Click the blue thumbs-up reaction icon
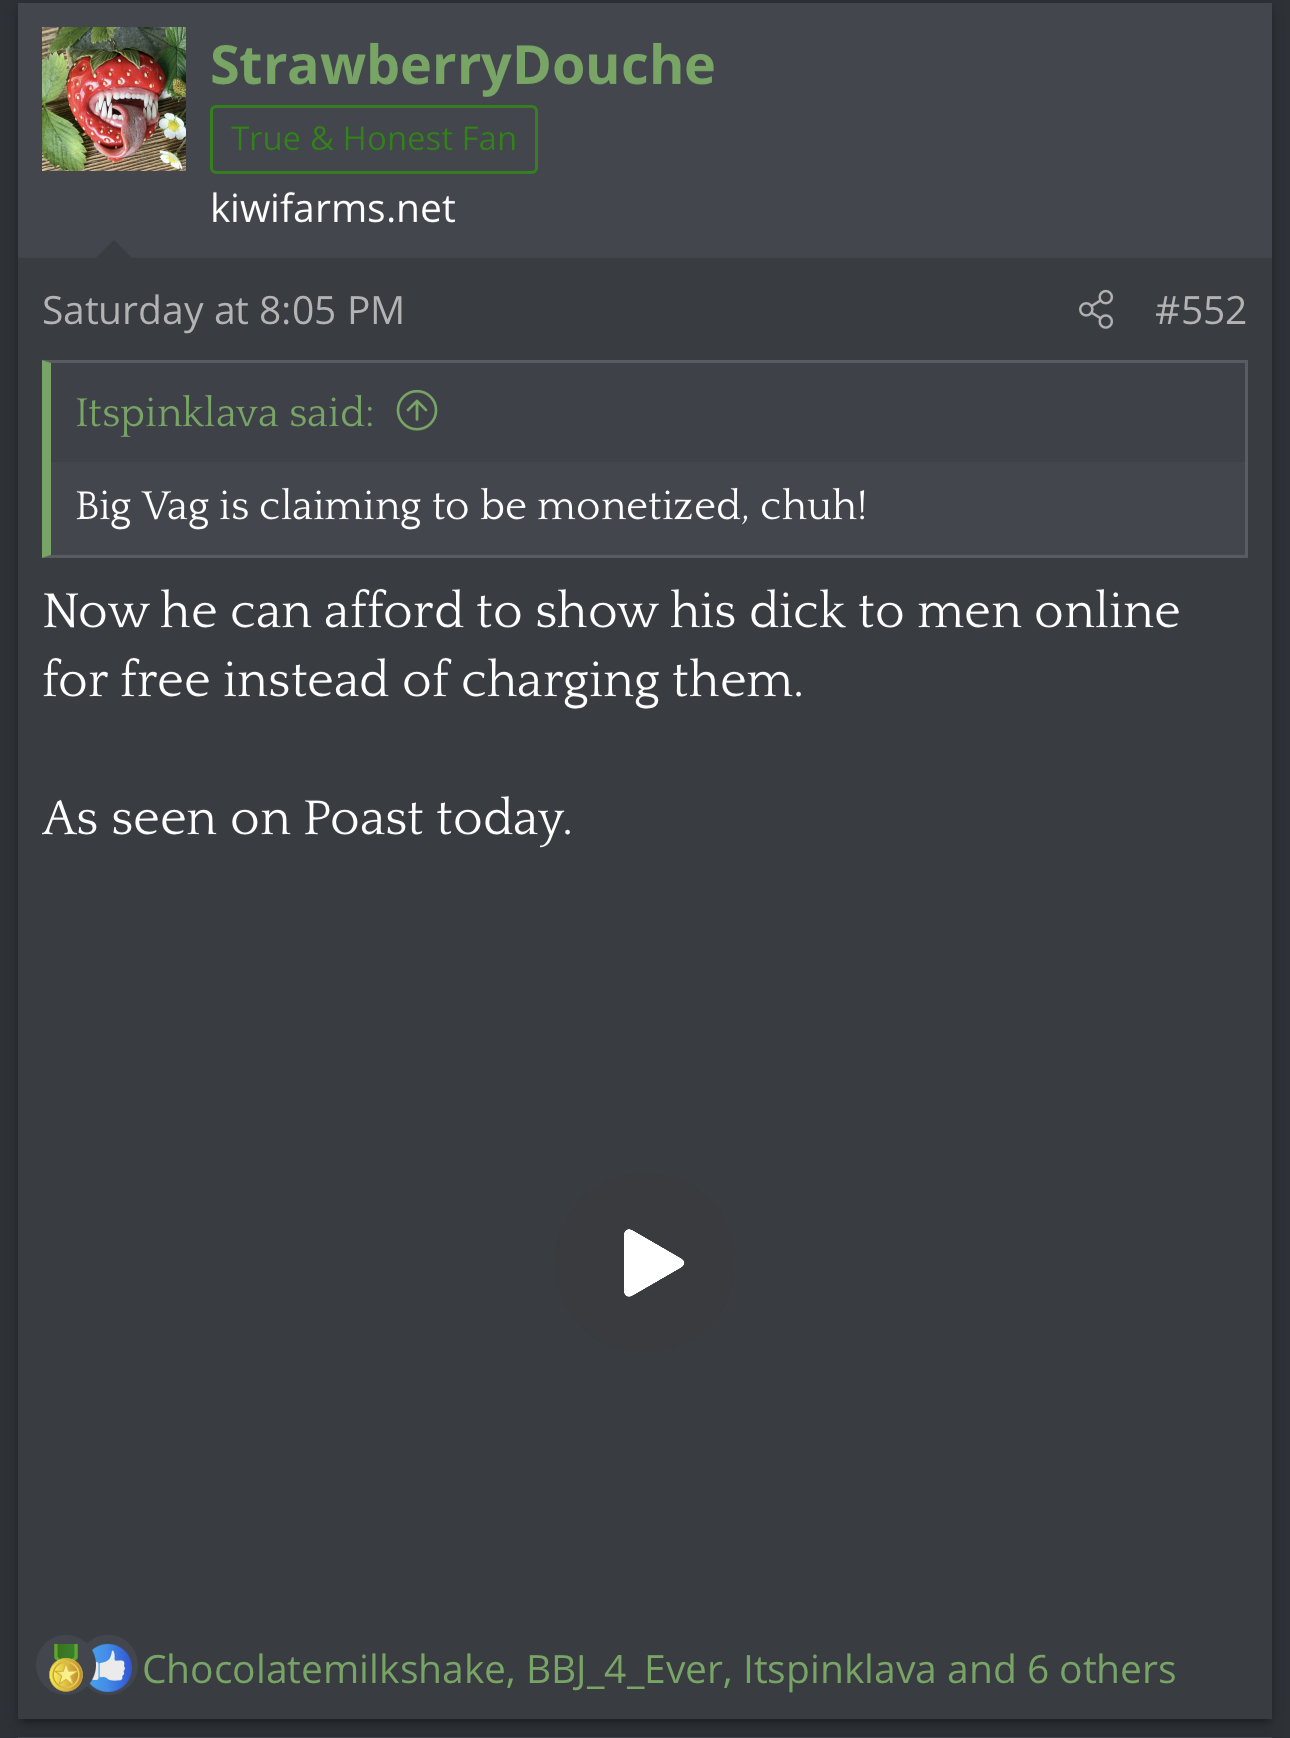Viewport: 1290px width, 1738px height. [x=111, y=1669]
